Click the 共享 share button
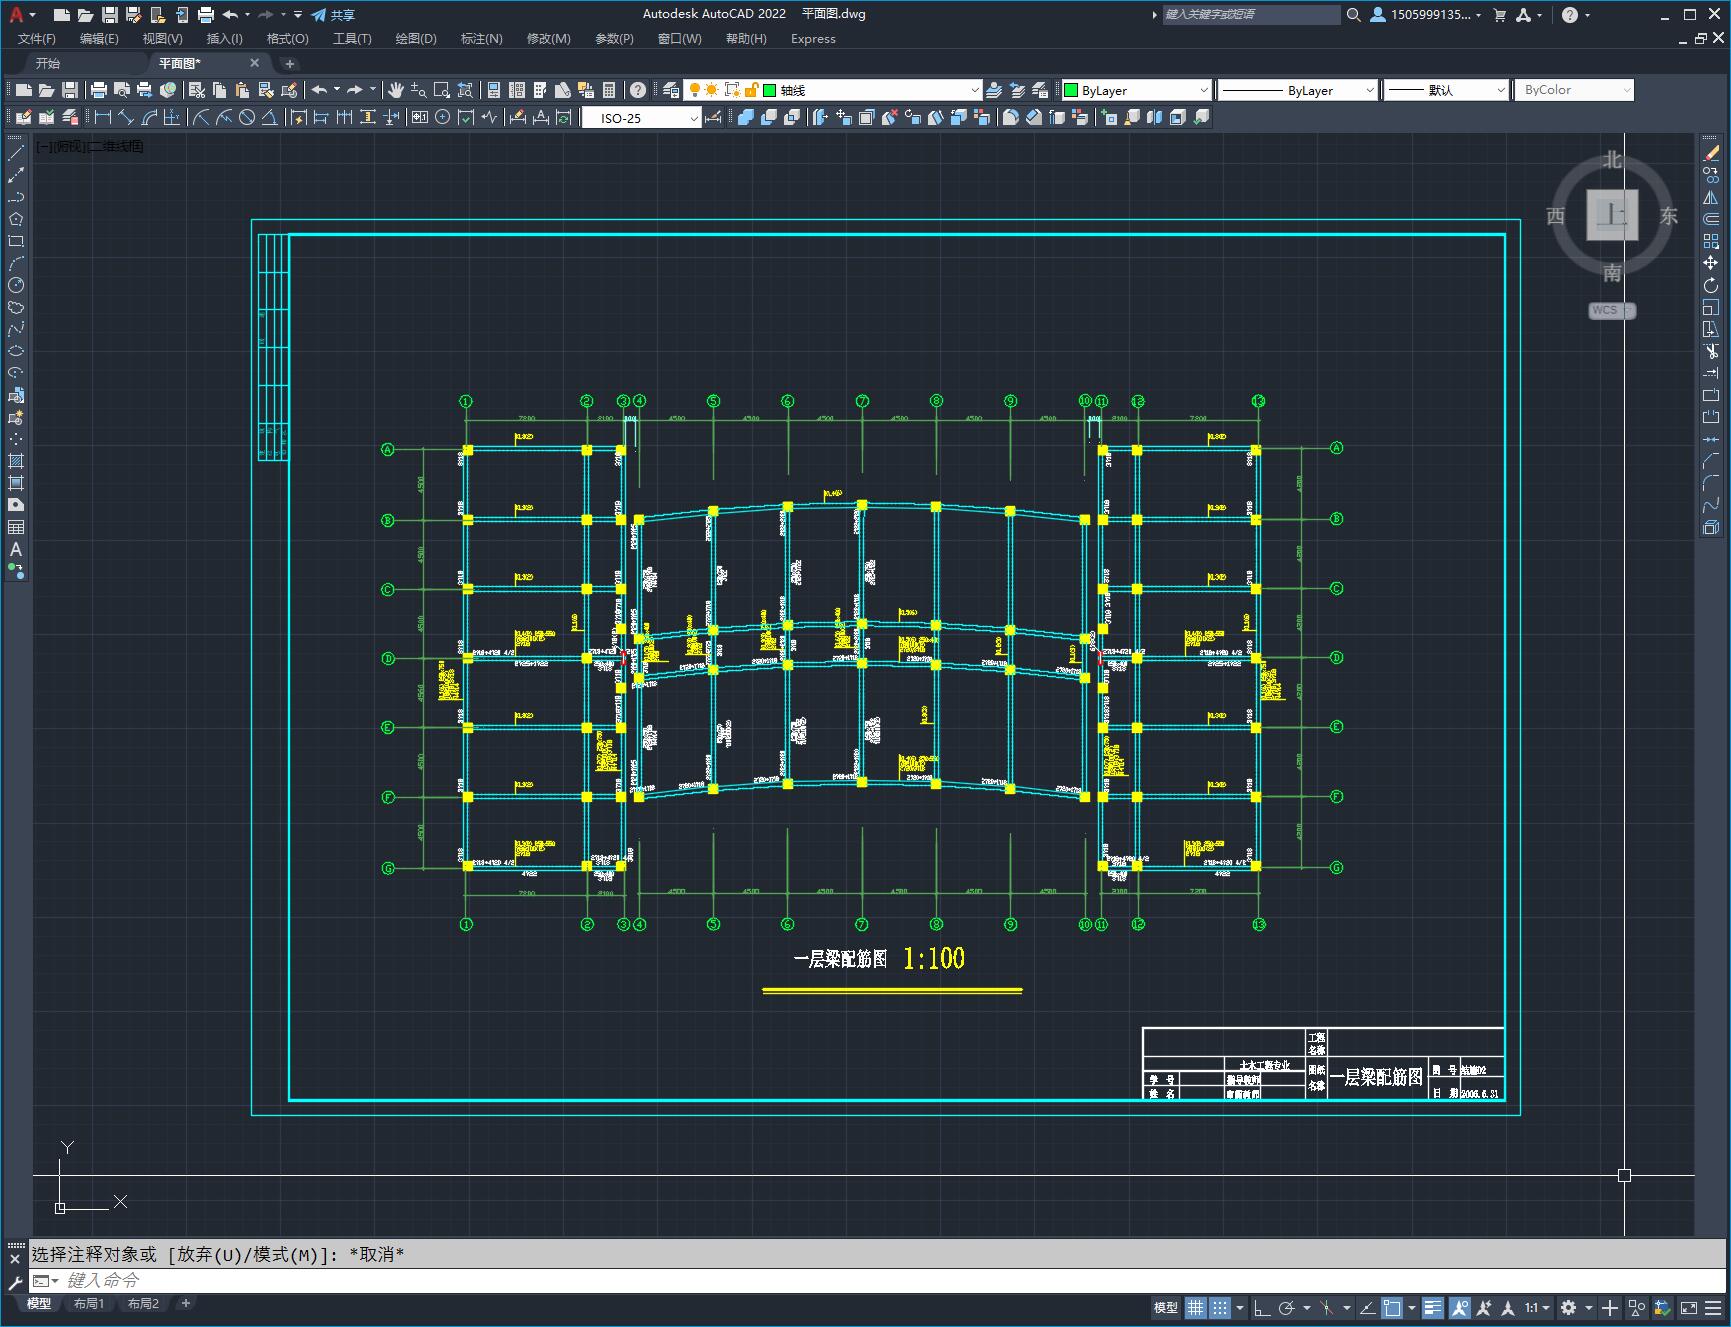 (333, 15)
